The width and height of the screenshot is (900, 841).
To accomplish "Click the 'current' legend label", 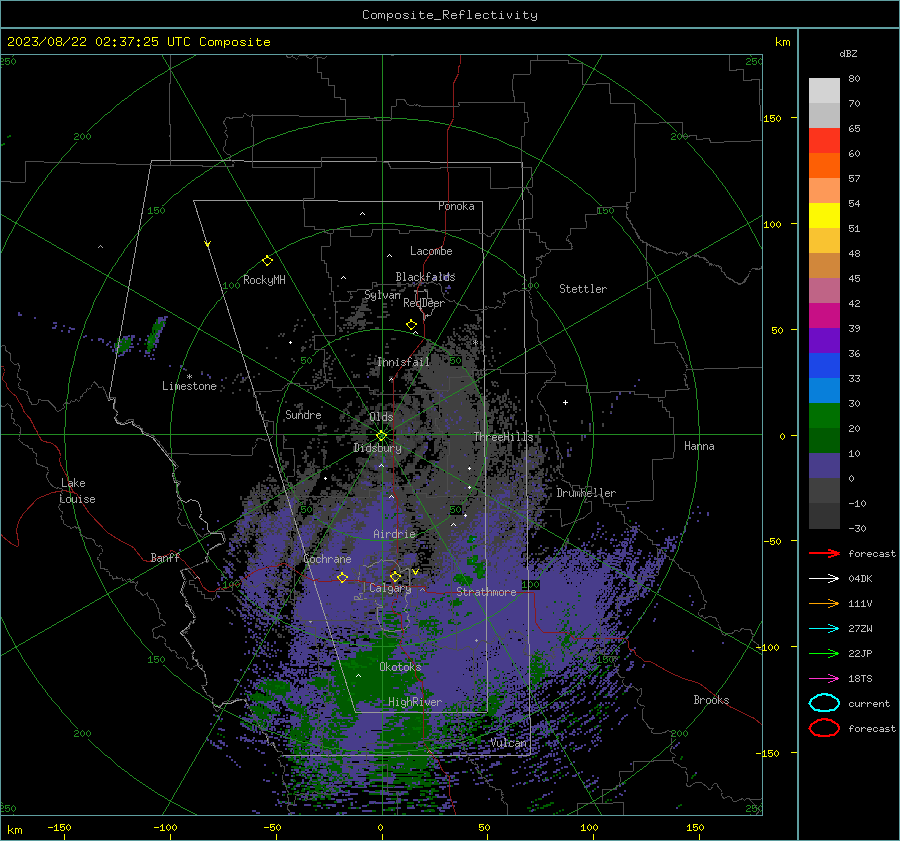I will [868, 703].
